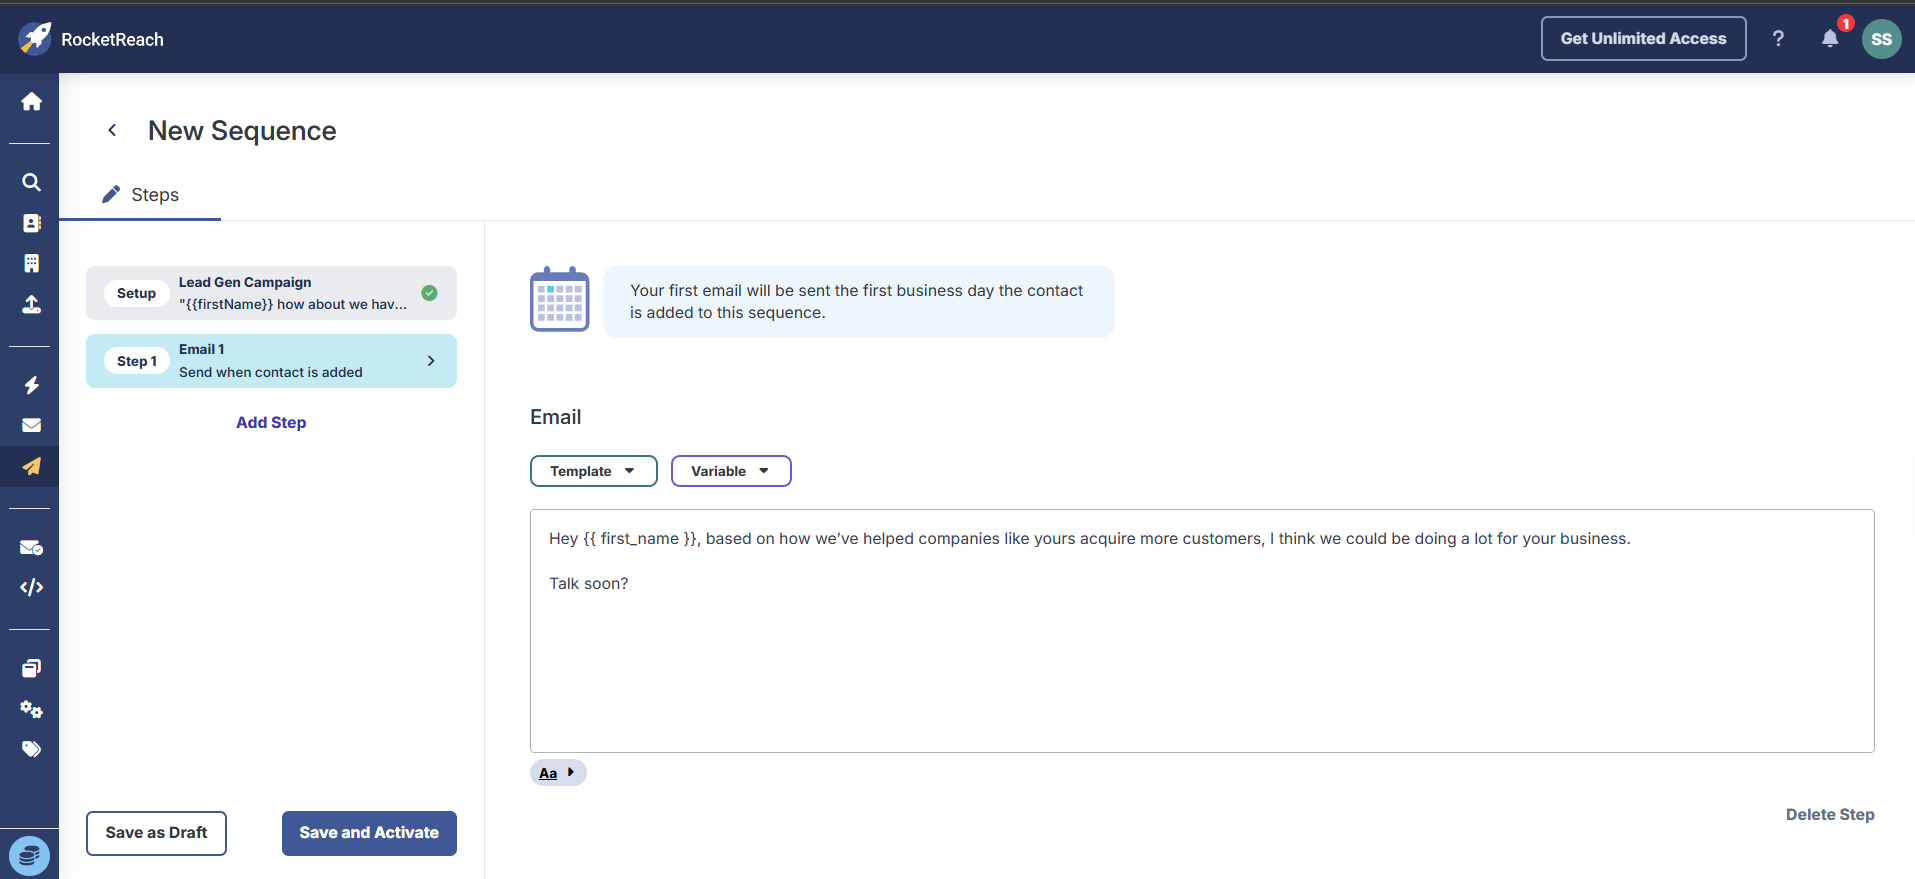Go back using the arrow beside New Sequence
This screenshot has width=1915, height=879.
tap(112, 130)
